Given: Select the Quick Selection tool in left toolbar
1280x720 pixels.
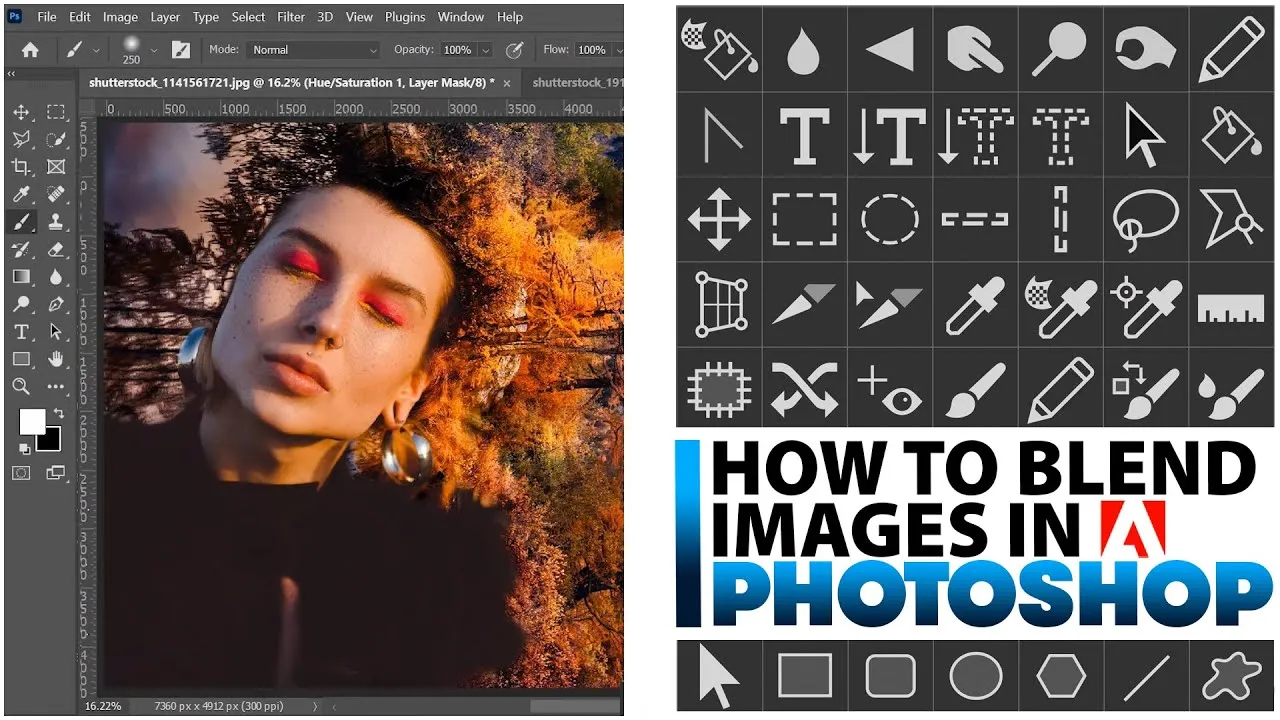Looking at the screenshot, I should pyautogui.click(x=56, y=139).
